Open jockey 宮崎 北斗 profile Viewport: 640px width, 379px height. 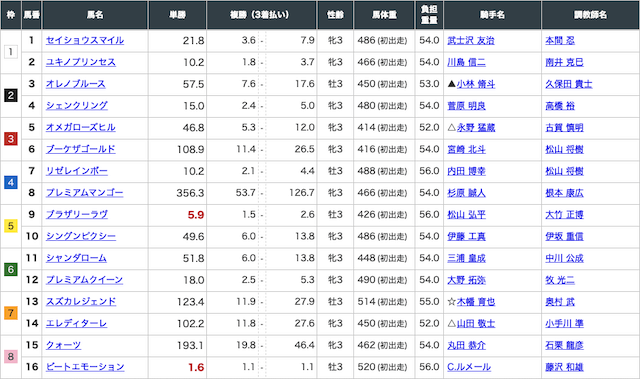[467, 149]
